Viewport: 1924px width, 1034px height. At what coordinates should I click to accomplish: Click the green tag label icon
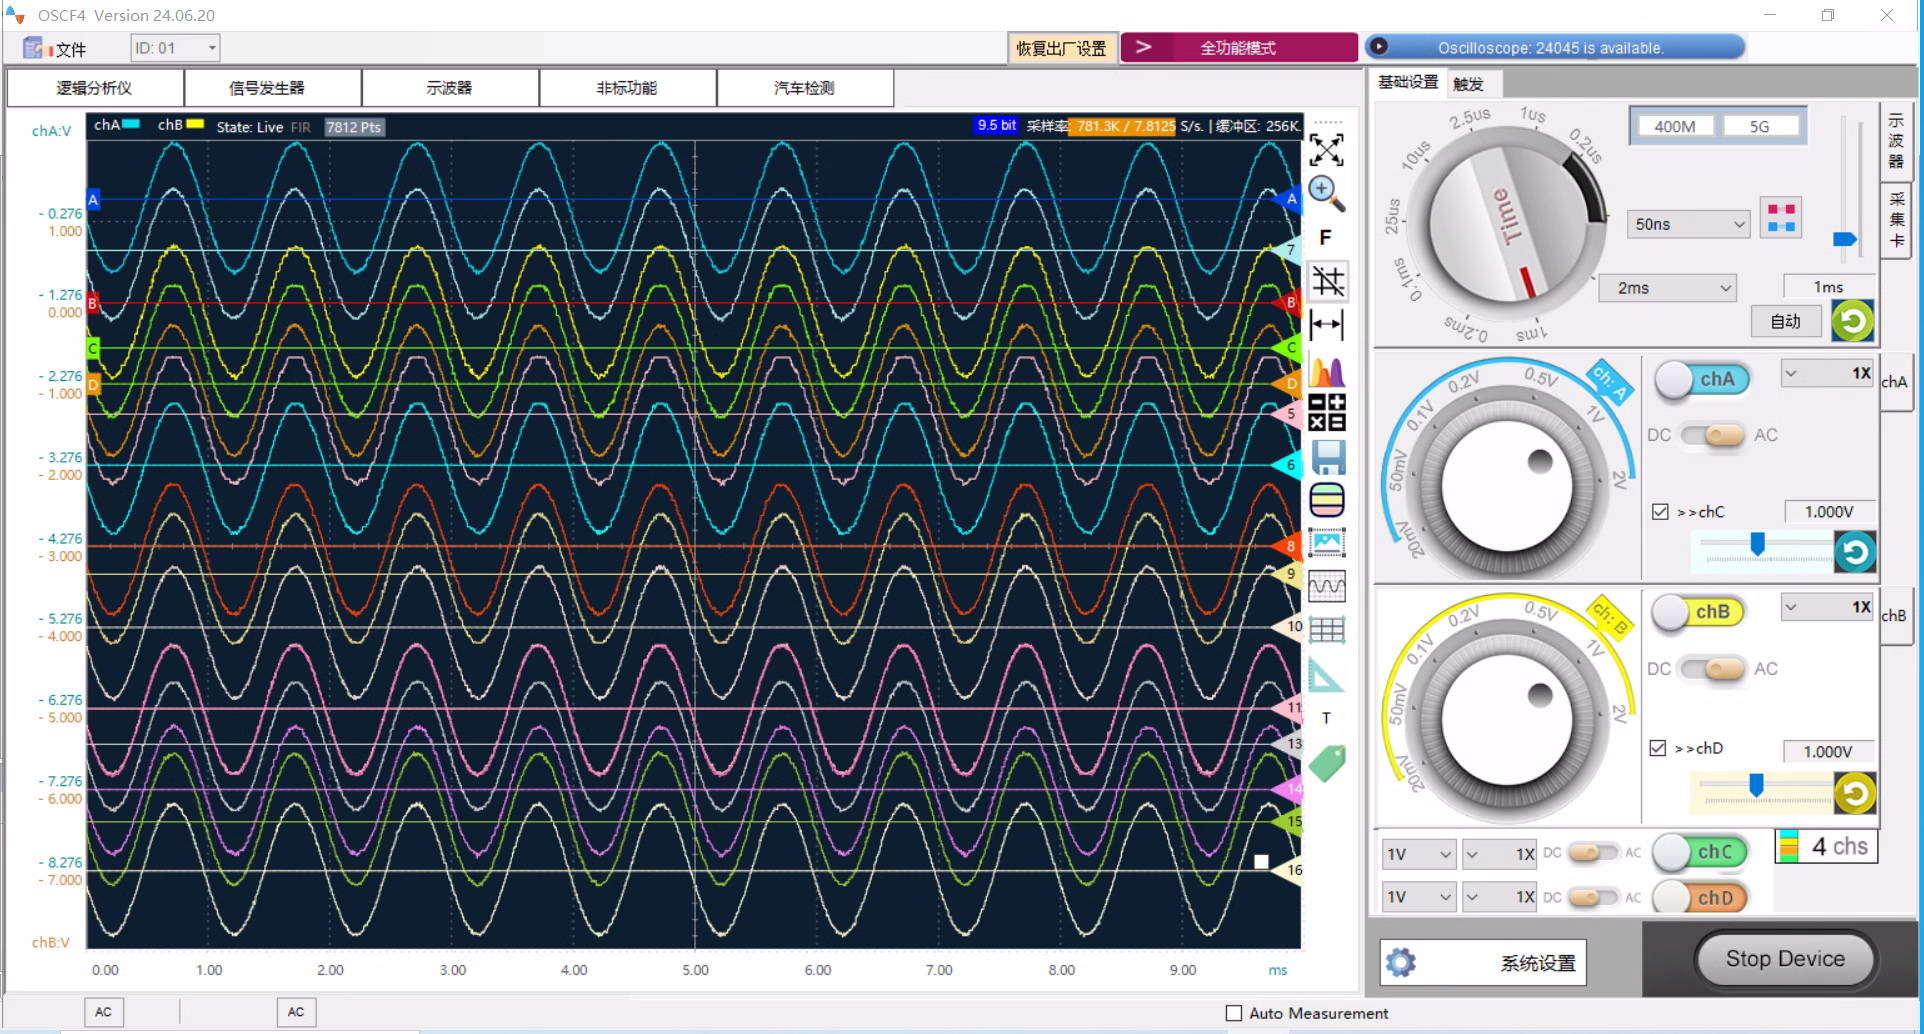[1327, 763]
